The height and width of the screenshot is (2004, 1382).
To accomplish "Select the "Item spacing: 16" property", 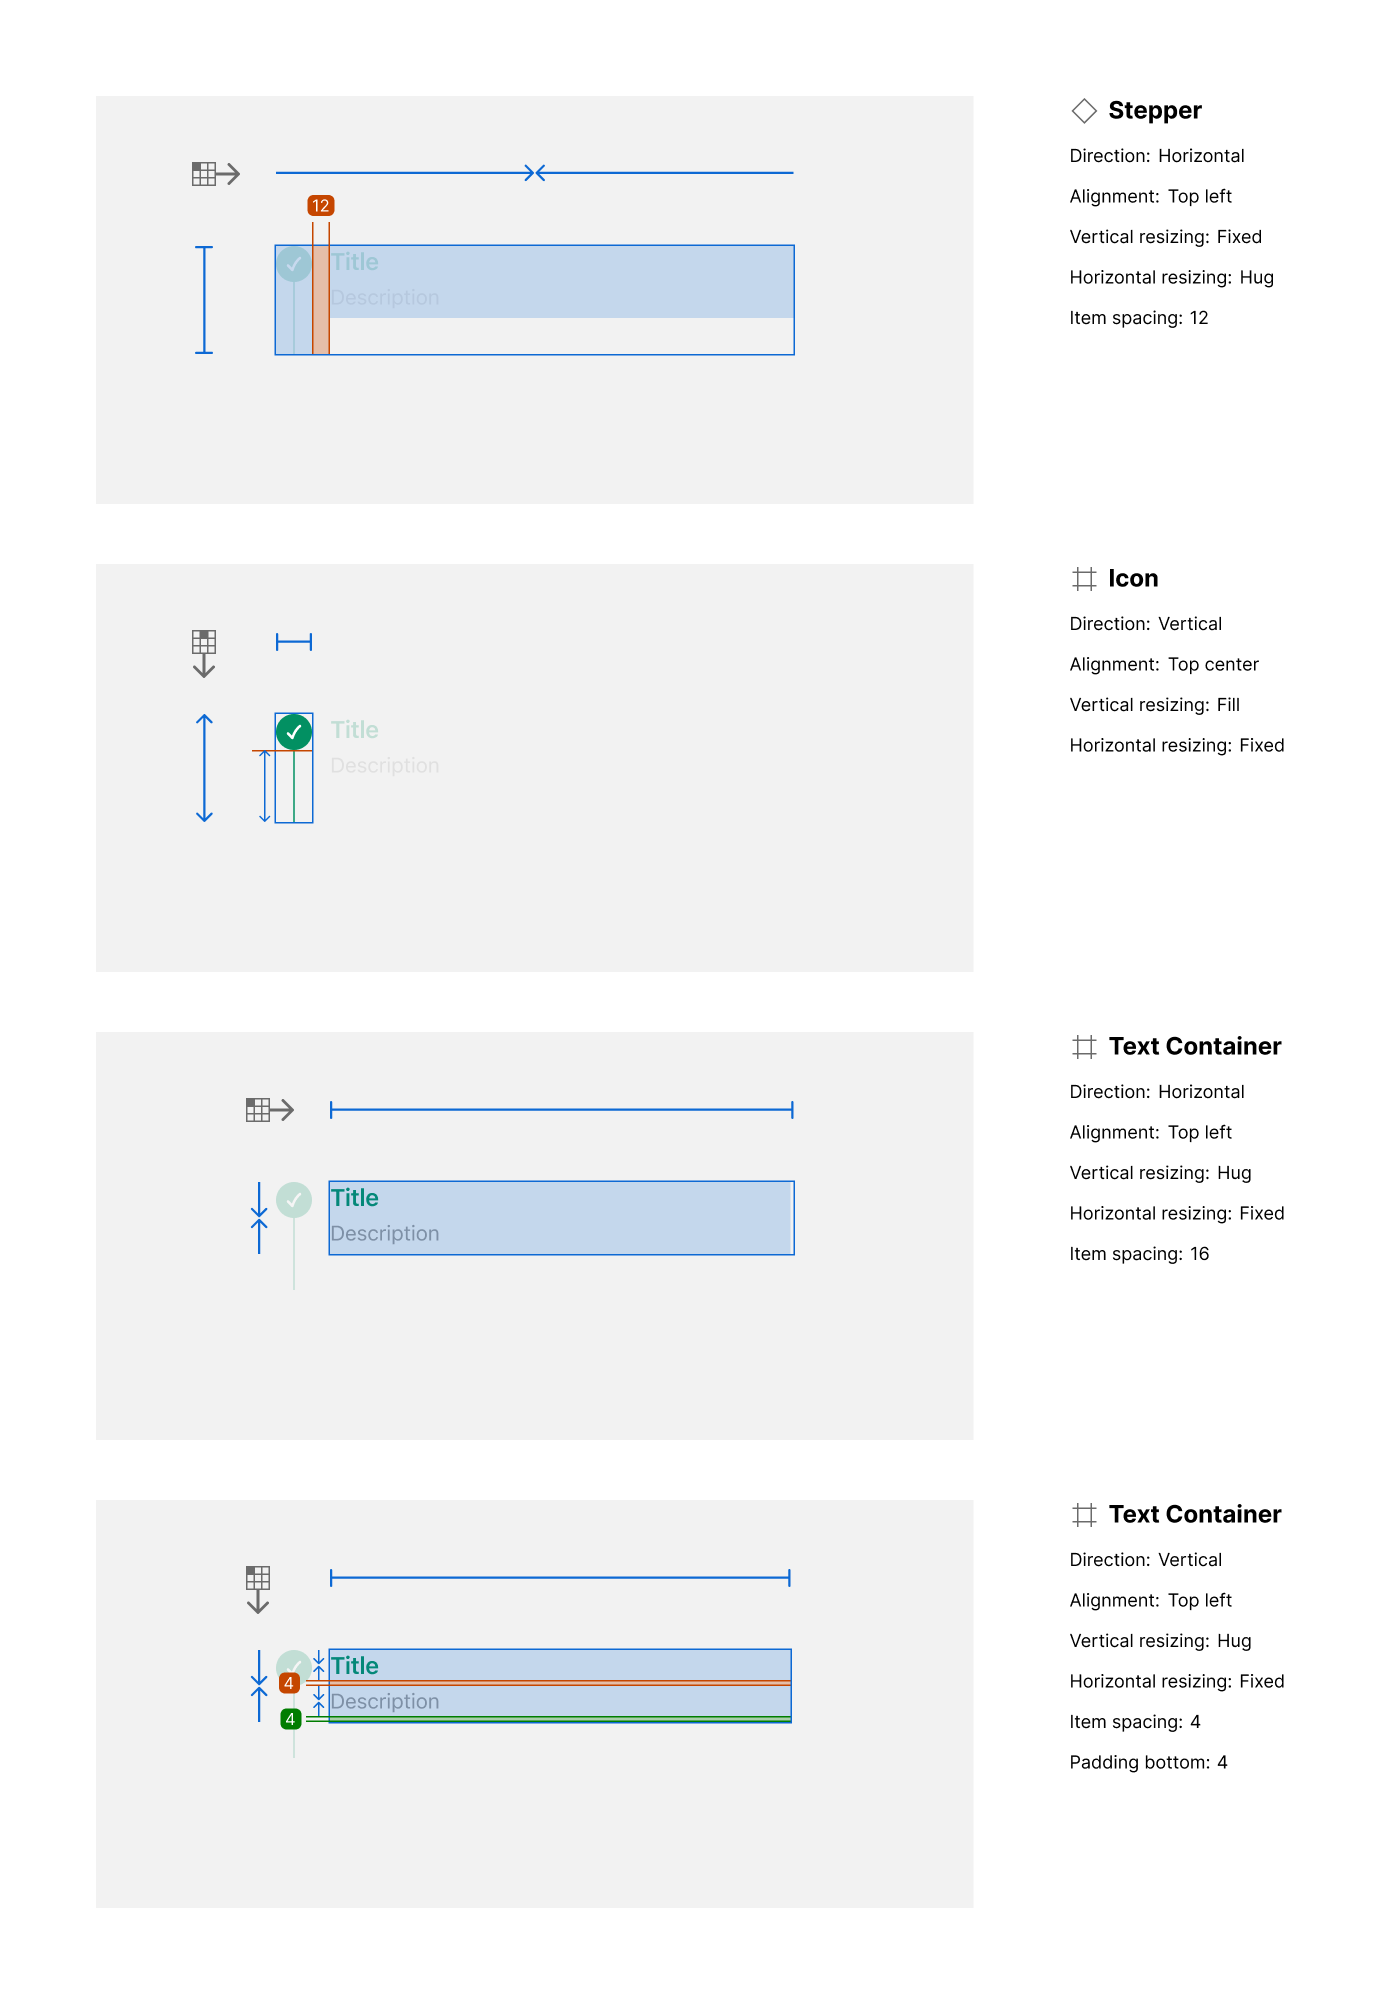I will [1139, 1254].
